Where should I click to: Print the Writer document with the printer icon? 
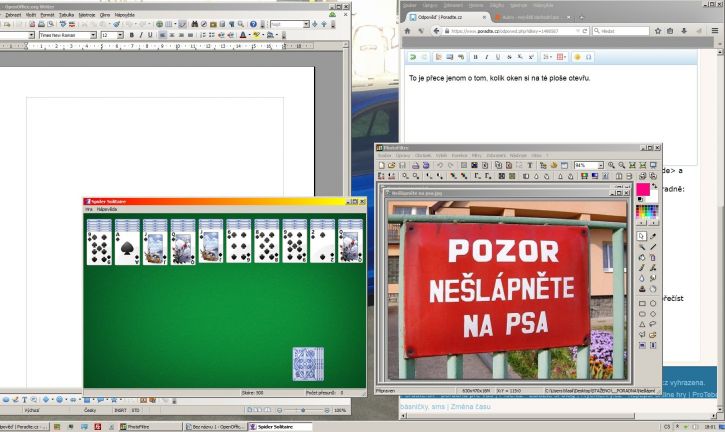42,24
